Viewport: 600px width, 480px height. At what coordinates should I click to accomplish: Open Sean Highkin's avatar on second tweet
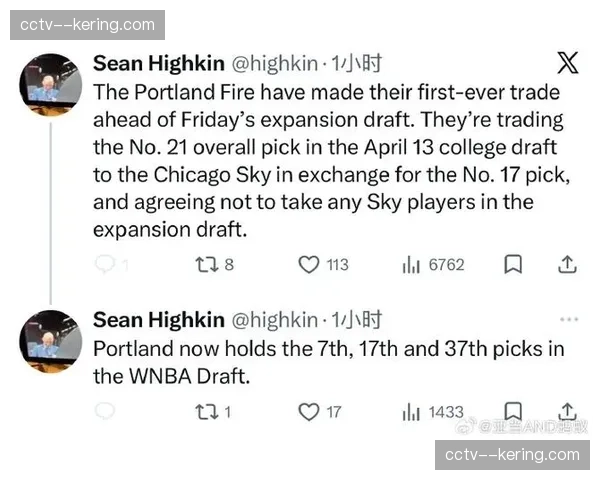pos(51,341)
